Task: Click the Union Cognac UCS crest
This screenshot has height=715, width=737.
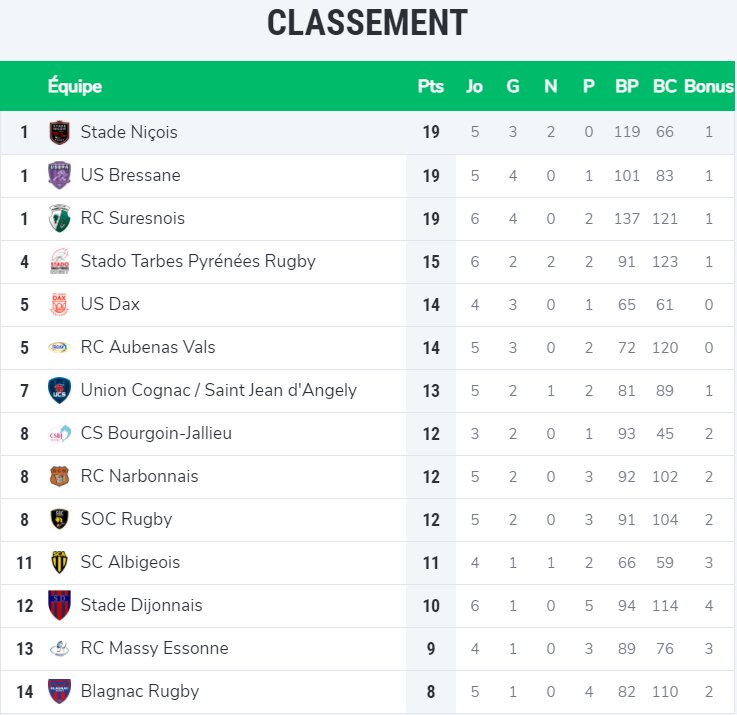Action: [59, 390]
